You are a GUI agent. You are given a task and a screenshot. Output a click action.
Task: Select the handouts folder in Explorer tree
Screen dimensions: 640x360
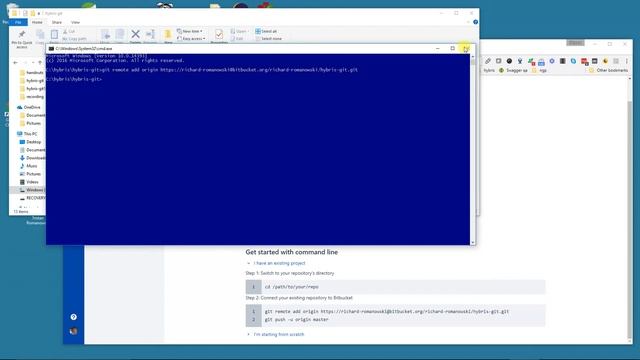coord(32,73)
